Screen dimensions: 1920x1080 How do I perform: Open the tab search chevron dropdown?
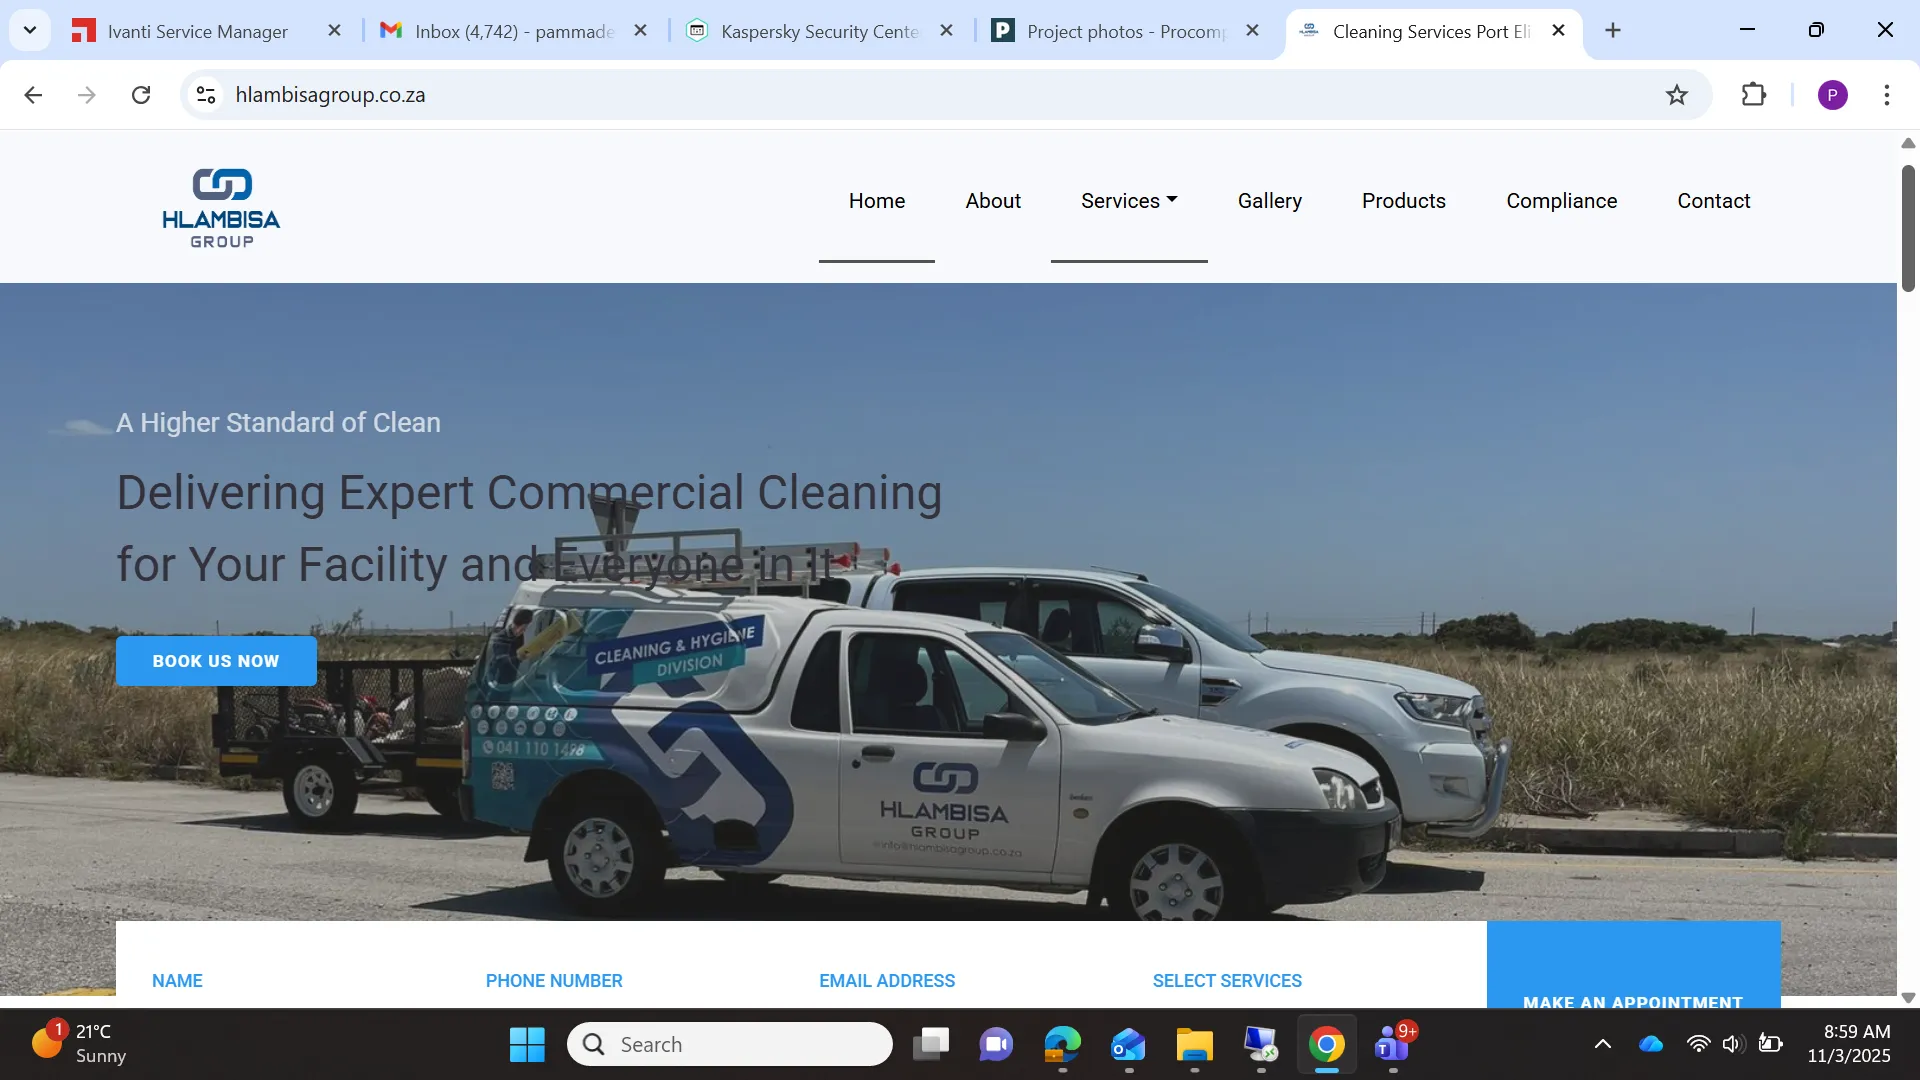[30, 30]
